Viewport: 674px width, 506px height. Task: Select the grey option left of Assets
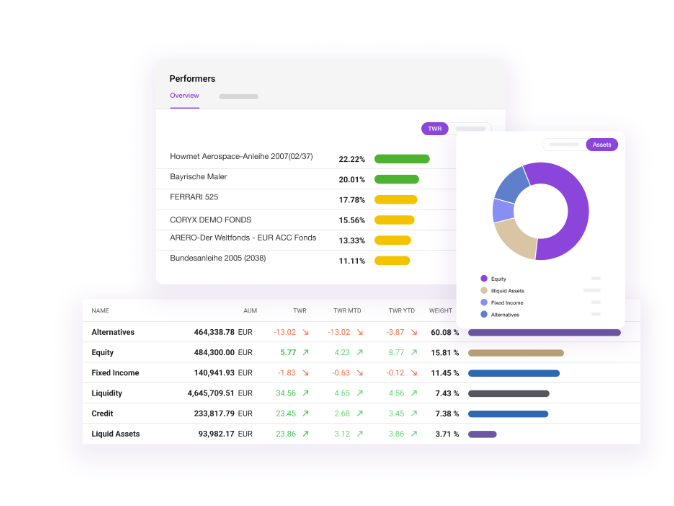564,144
